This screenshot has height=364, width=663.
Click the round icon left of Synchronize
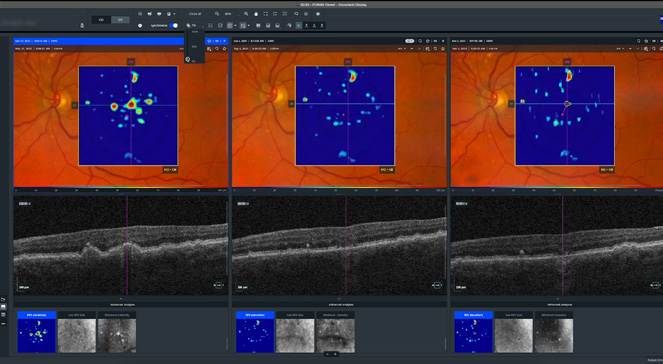click(140, 25)
